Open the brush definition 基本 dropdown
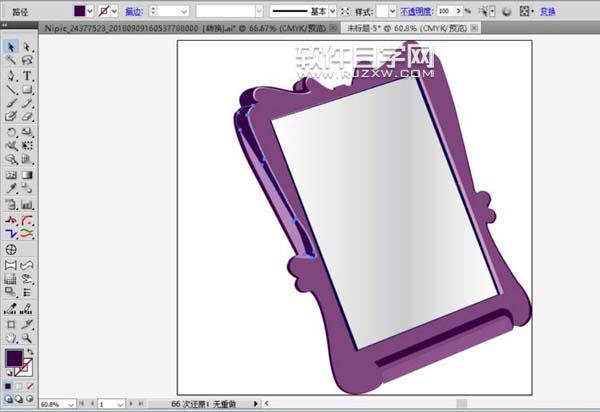 (x=333, y=11)
